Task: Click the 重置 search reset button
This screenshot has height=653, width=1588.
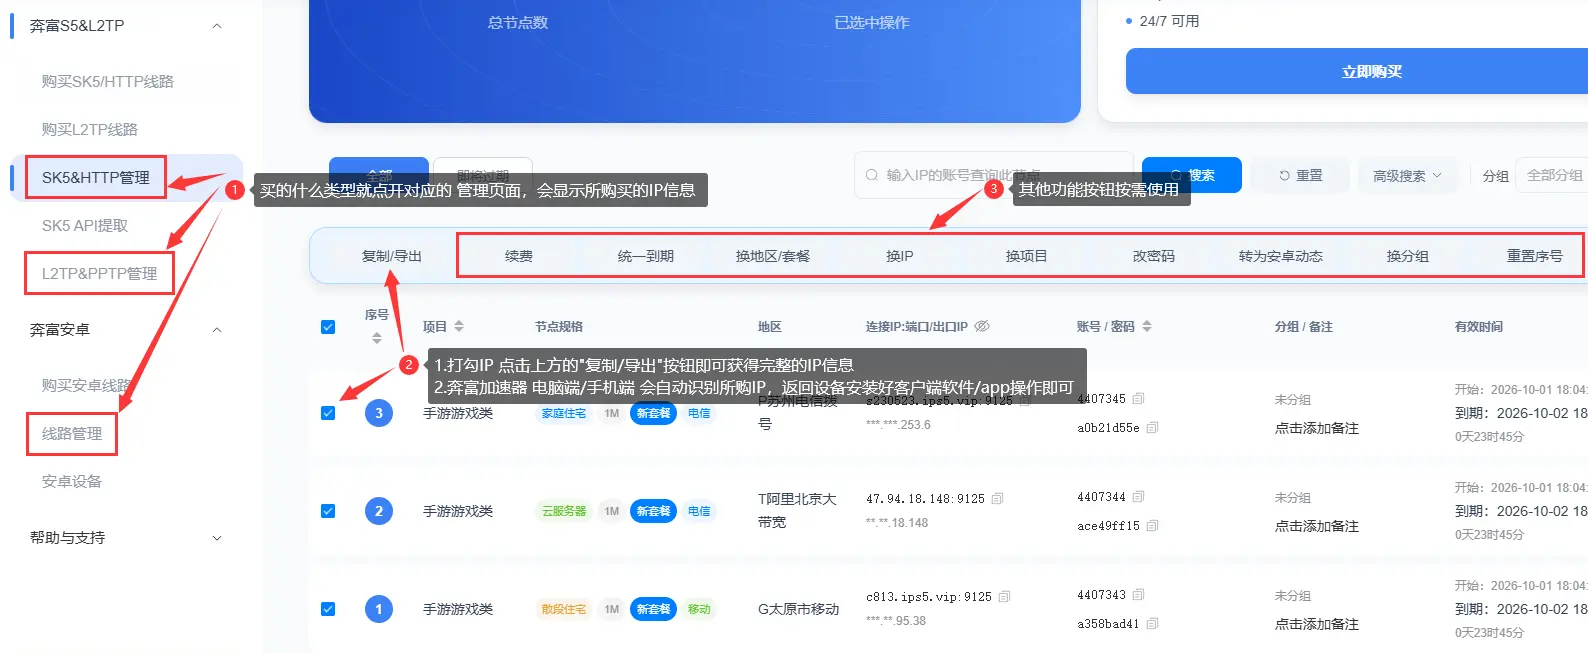Action: (1301, 175)
